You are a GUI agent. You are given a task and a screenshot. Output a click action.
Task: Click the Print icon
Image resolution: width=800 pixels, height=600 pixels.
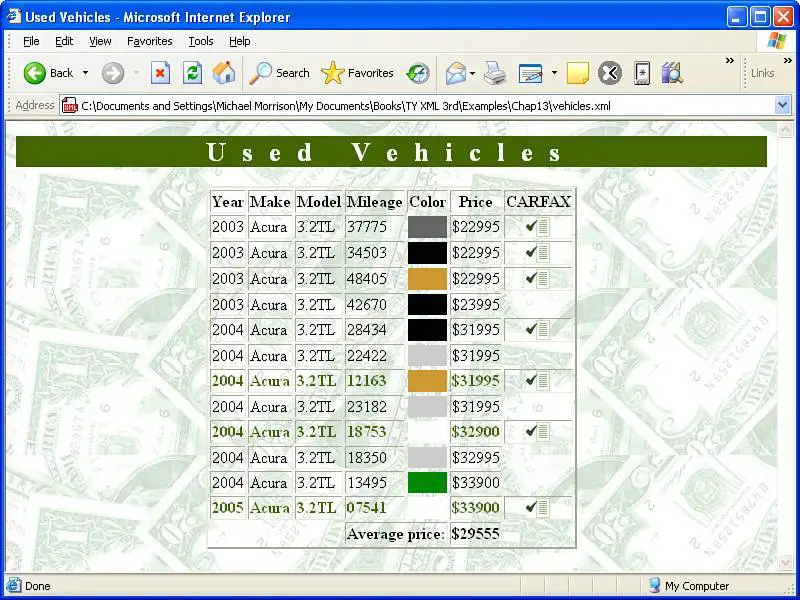coord(494,73)
